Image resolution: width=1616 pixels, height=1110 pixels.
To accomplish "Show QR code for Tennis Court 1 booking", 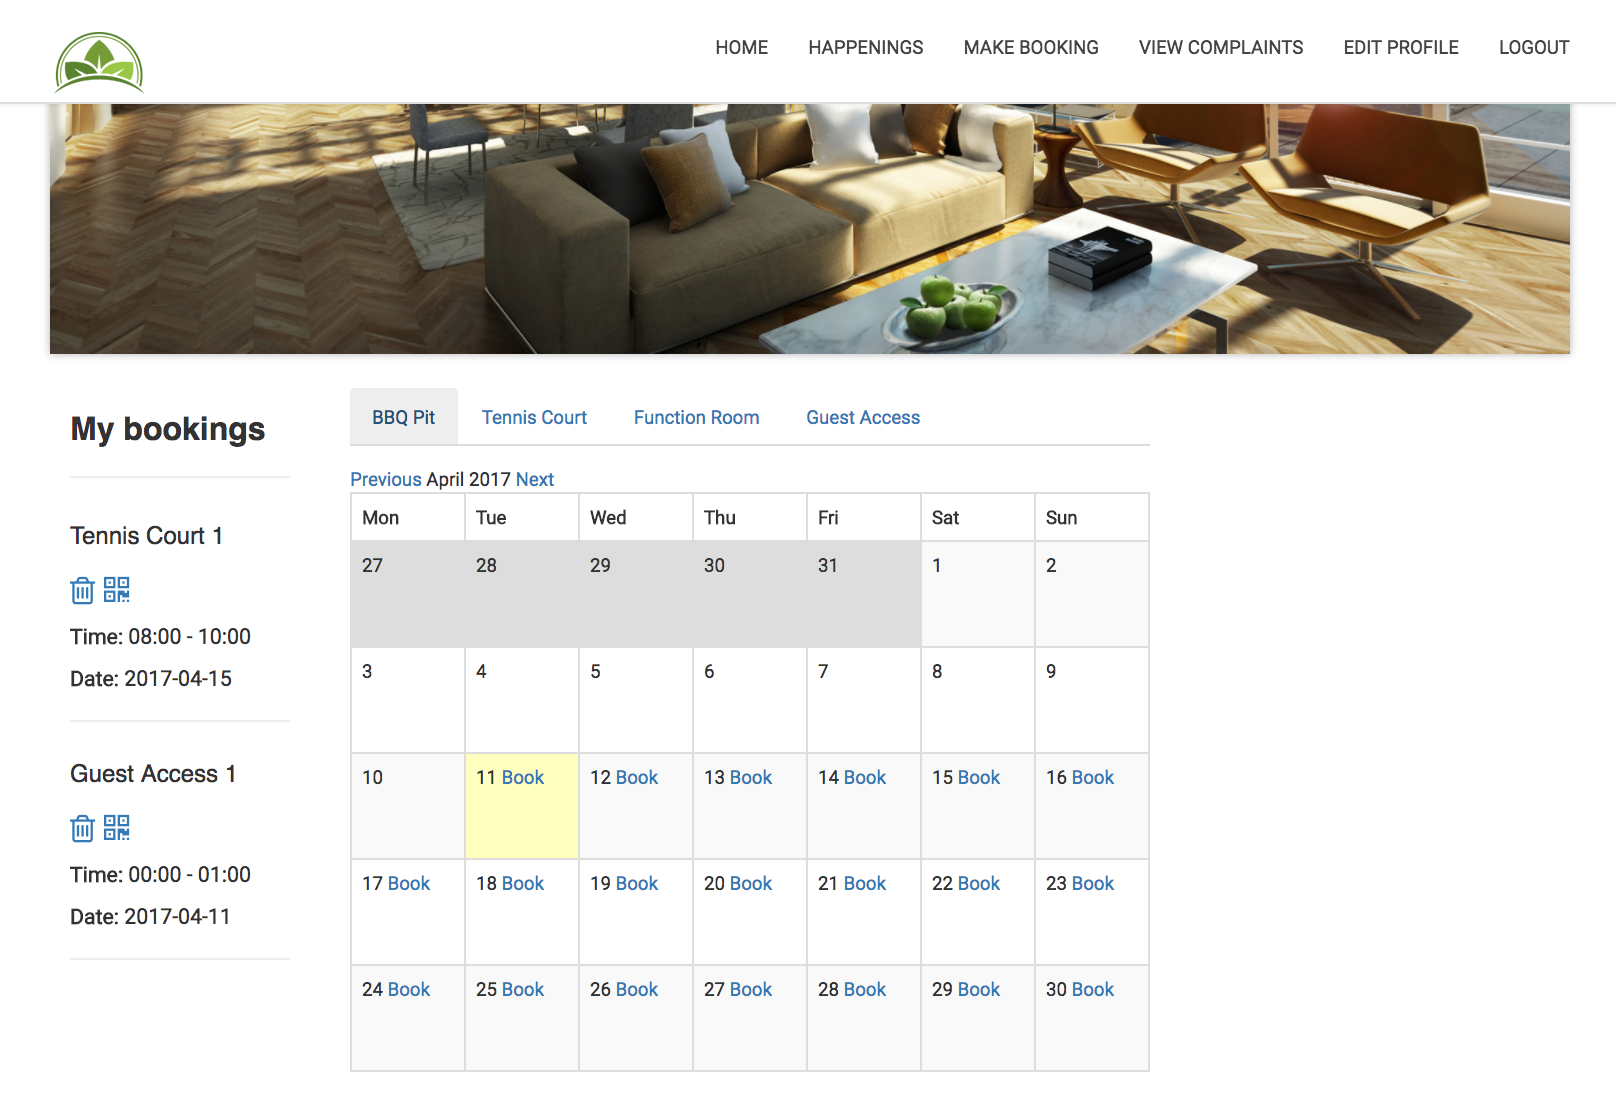I will coord(117,590).
